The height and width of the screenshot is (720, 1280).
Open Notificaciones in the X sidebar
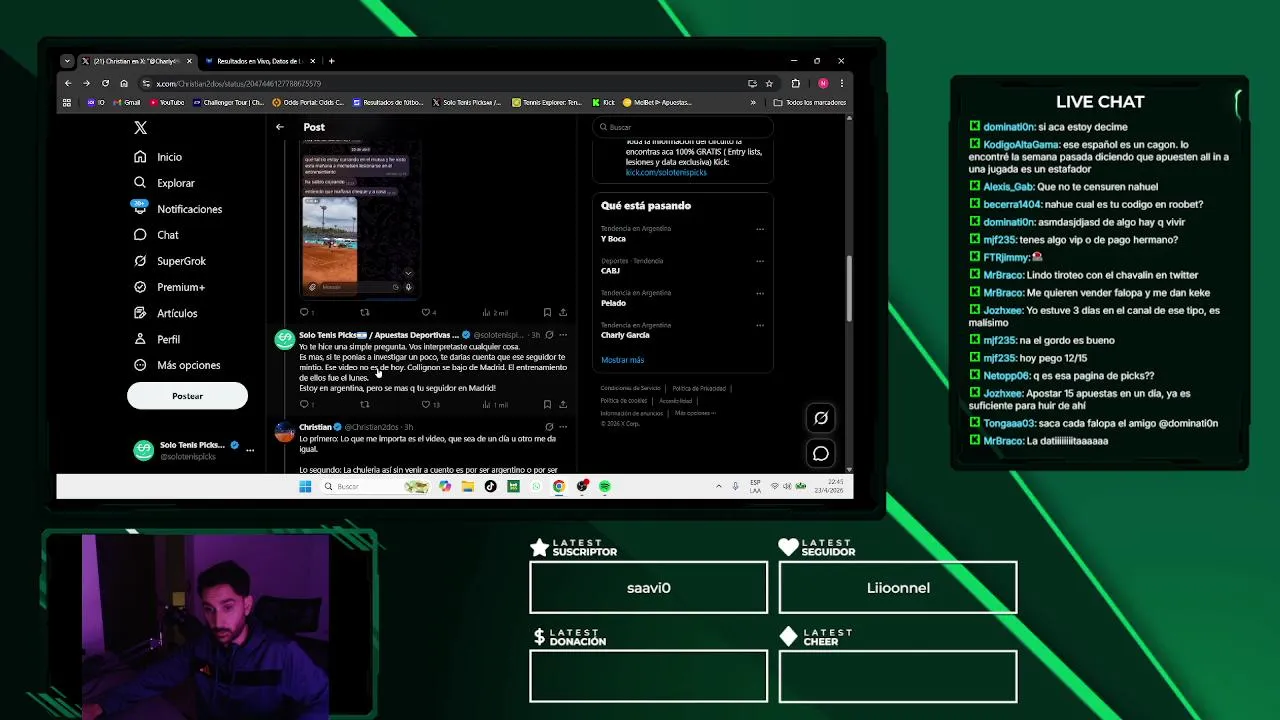[178, 209]
